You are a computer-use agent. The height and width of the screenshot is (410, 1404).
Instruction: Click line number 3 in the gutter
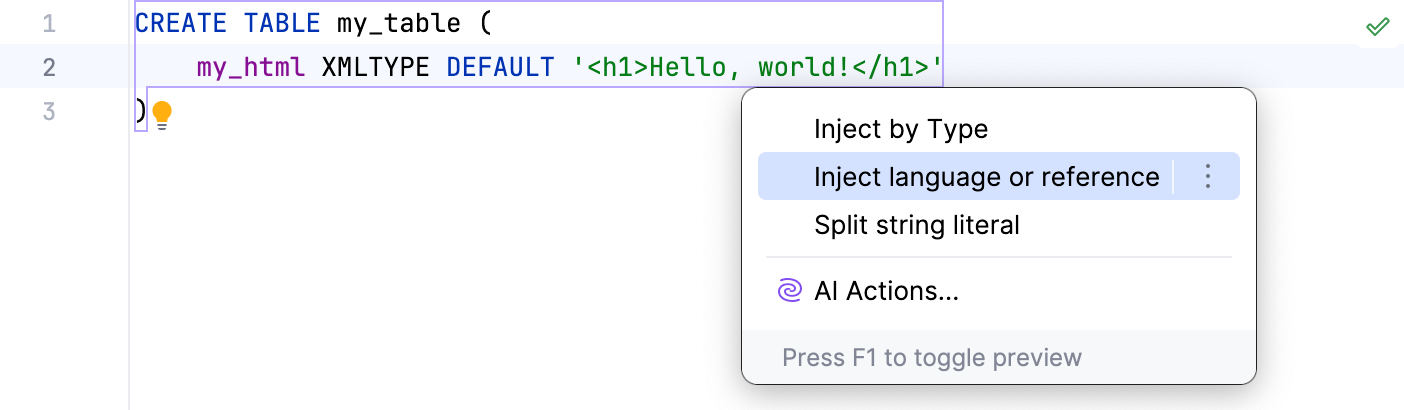click(49, 111)
